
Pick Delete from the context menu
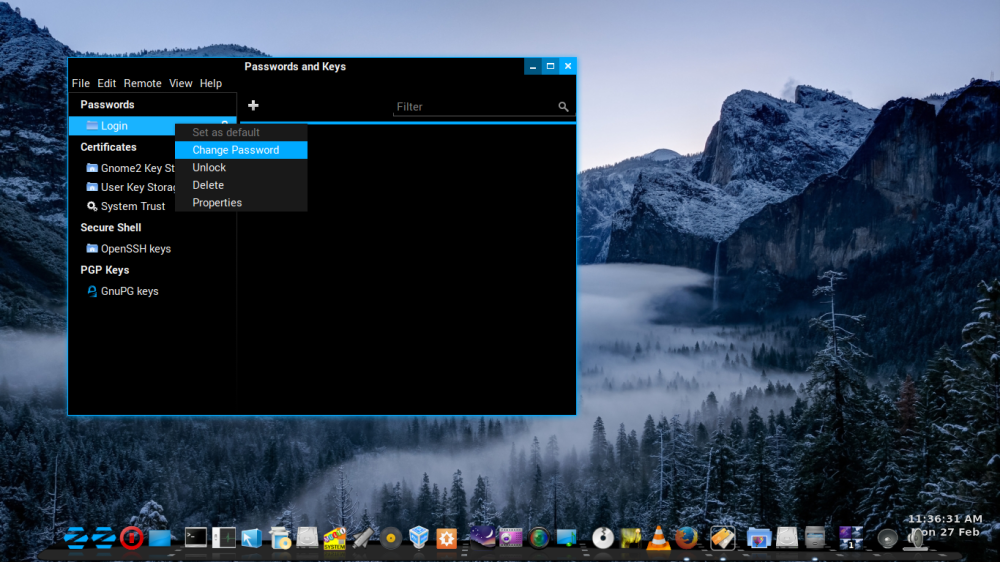pyautogui.click(x=208, y=185)
